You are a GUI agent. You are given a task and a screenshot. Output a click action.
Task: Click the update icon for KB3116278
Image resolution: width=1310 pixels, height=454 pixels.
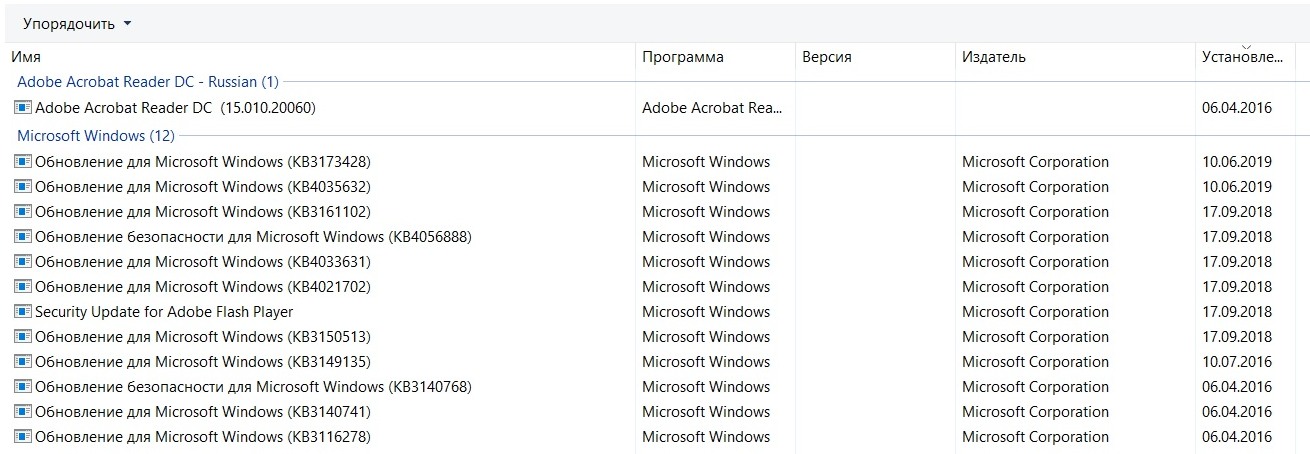tap(23, 436)
